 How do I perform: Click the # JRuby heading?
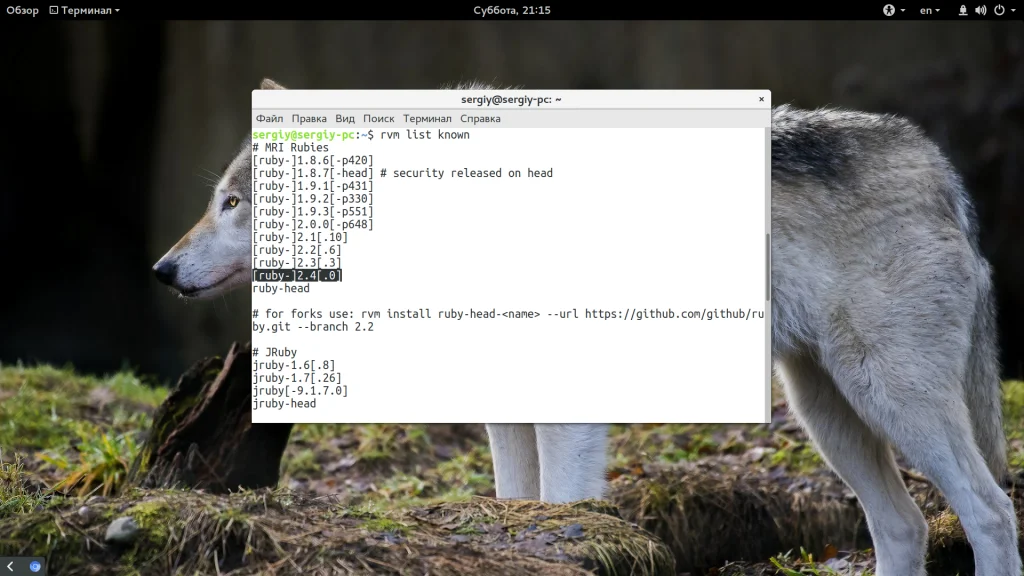pyautogui.click(x=275, y=353)
